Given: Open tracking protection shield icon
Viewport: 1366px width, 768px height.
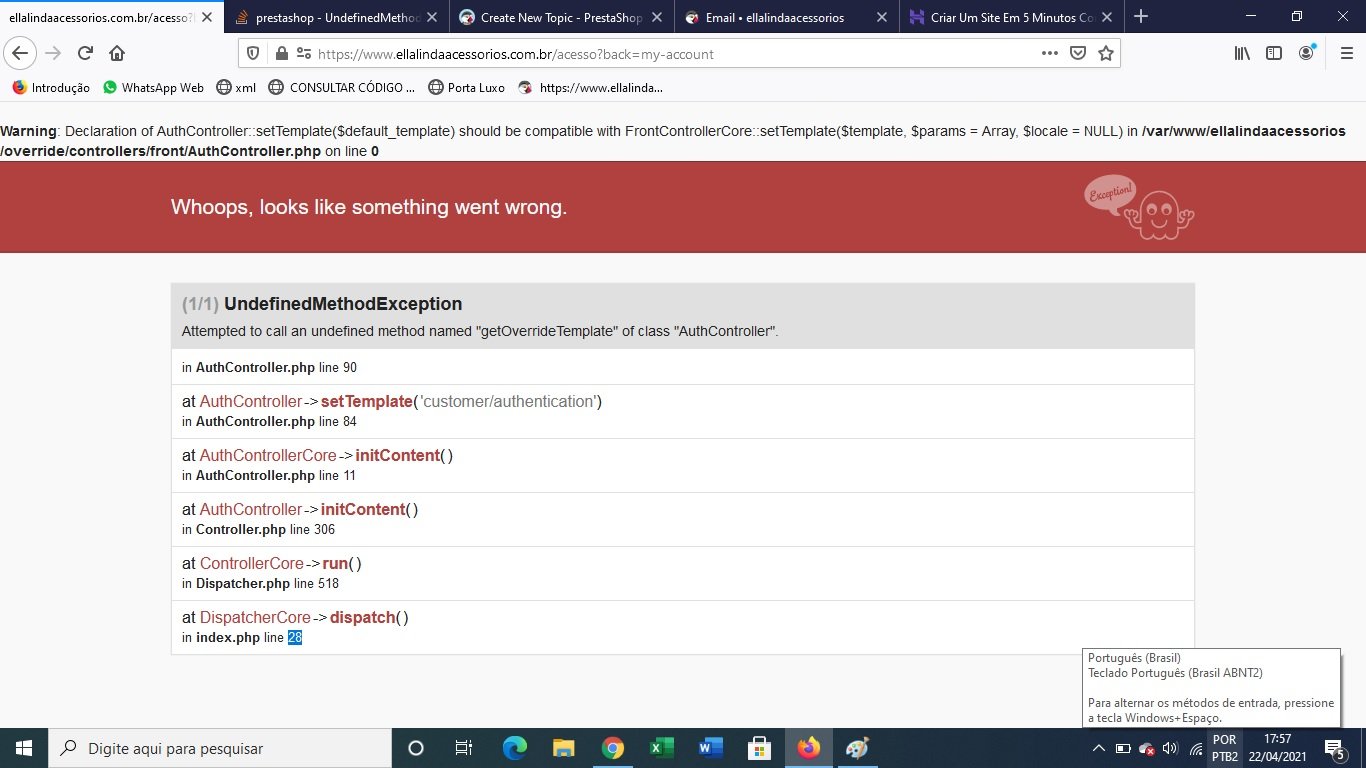Looking at the screenshot, I should tap(253, 54).
